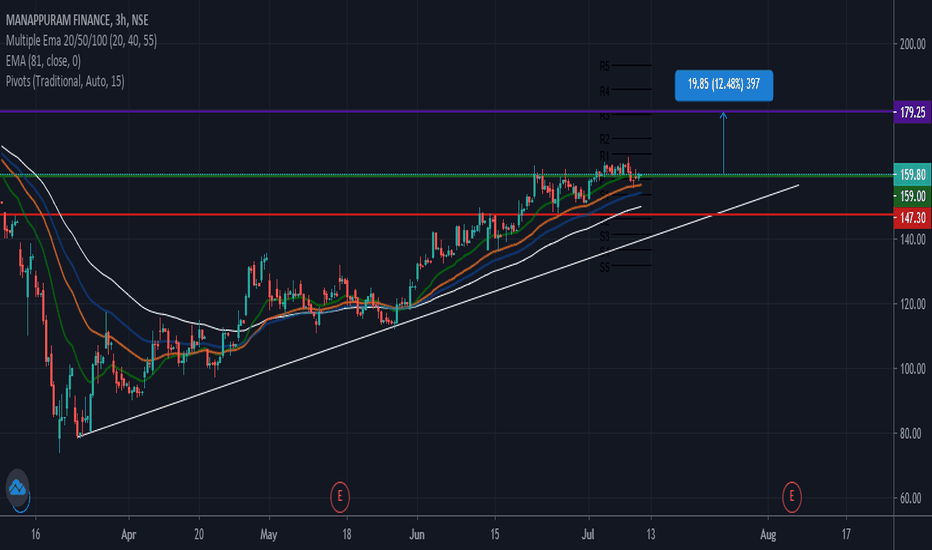
Task: Click the red 147.30 price label
Action: (x=912, y=218)
